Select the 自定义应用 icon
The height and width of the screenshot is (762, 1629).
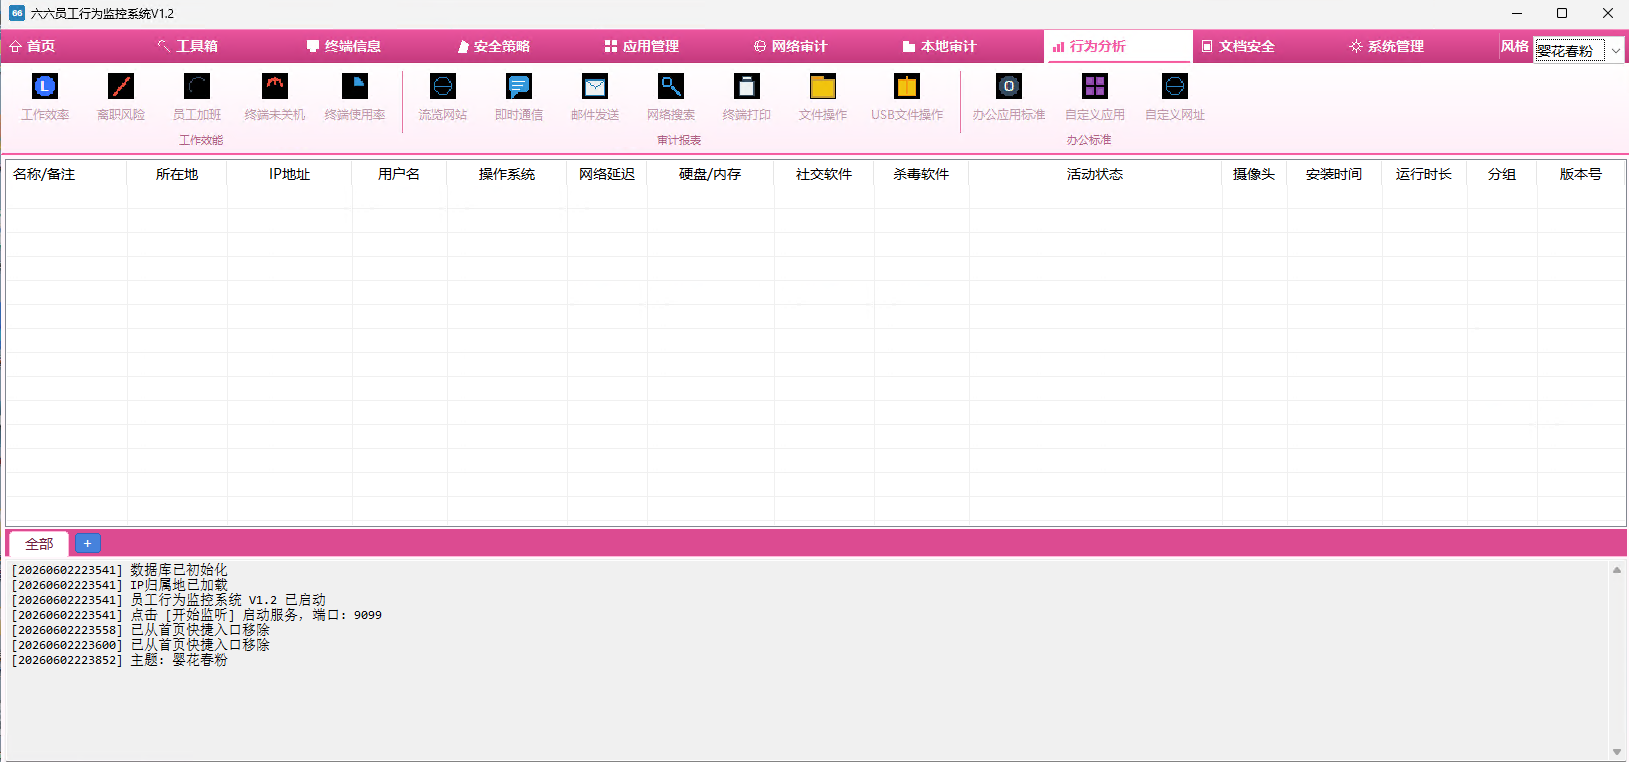pyautogui.click(x=1095, y=97)
